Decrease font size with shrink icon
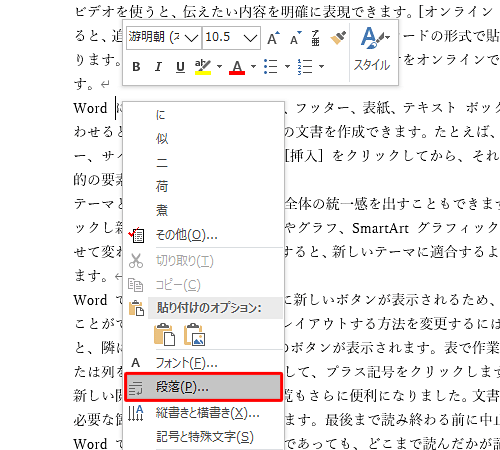Image resolution: width=500 pixels, height=450 pixels. 295,38
